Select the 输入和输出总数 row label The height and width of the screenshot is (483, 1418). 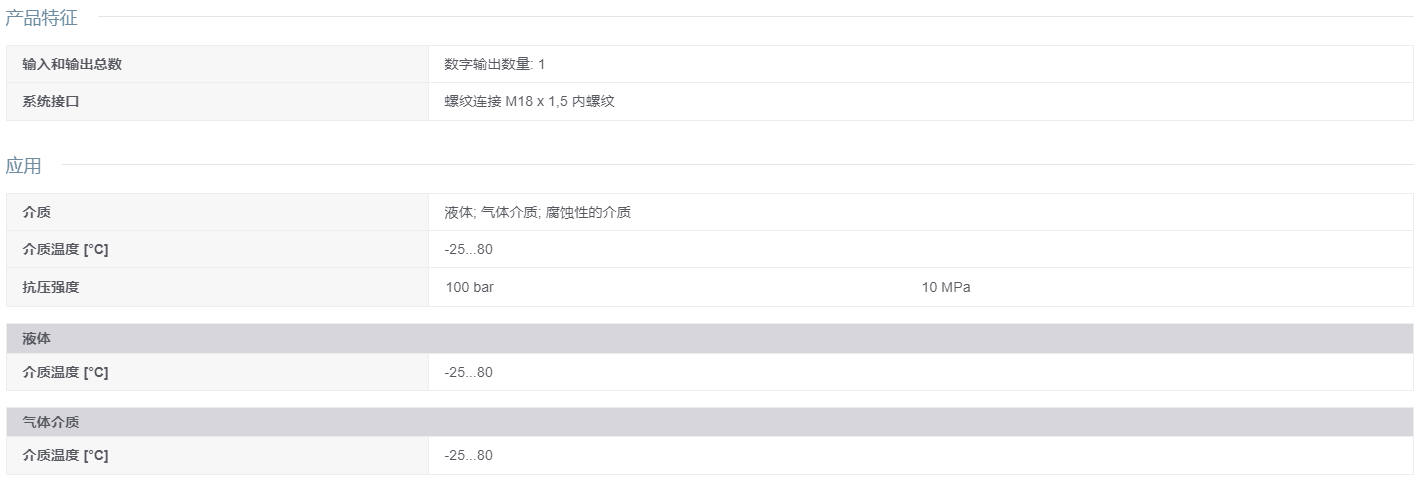[72, 64]
